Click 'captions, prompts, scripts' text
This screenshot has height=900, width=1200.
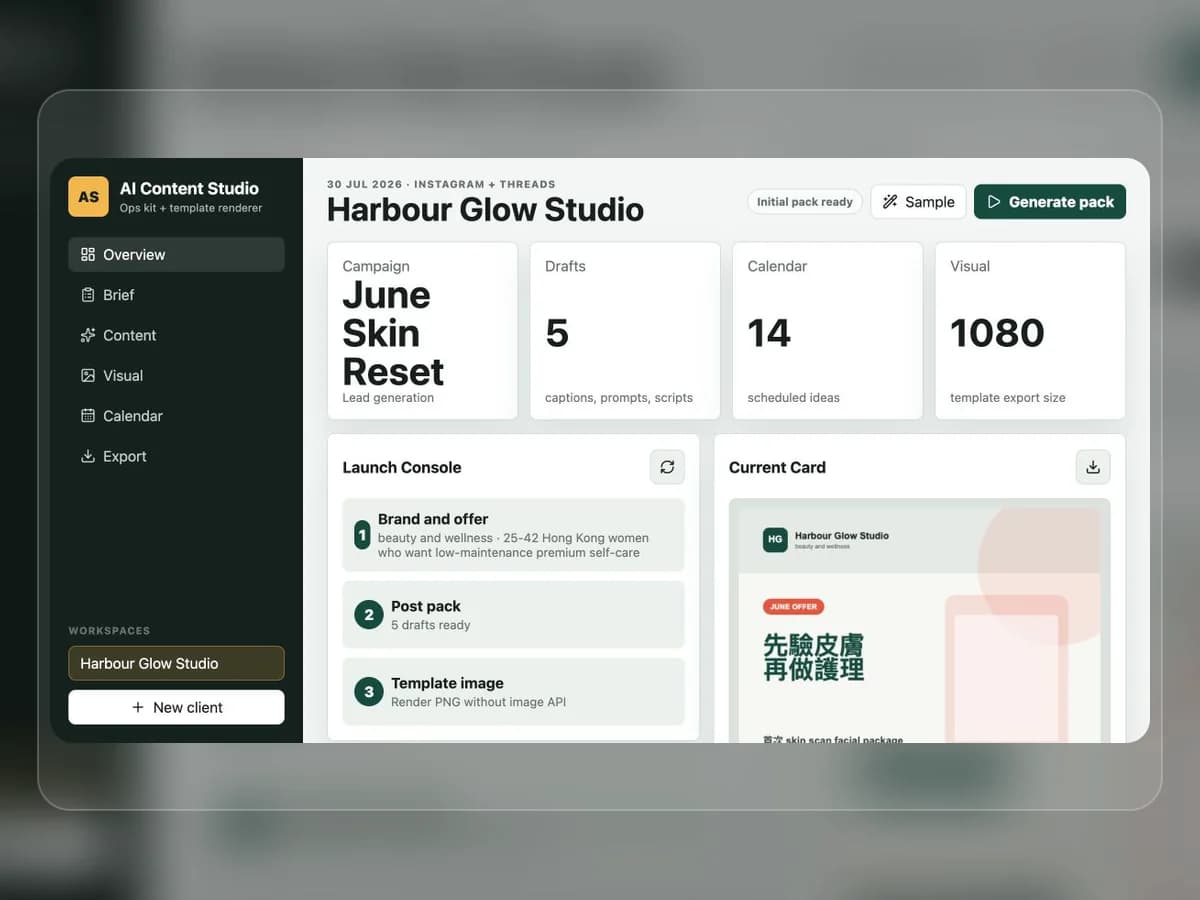coord(619,397)
